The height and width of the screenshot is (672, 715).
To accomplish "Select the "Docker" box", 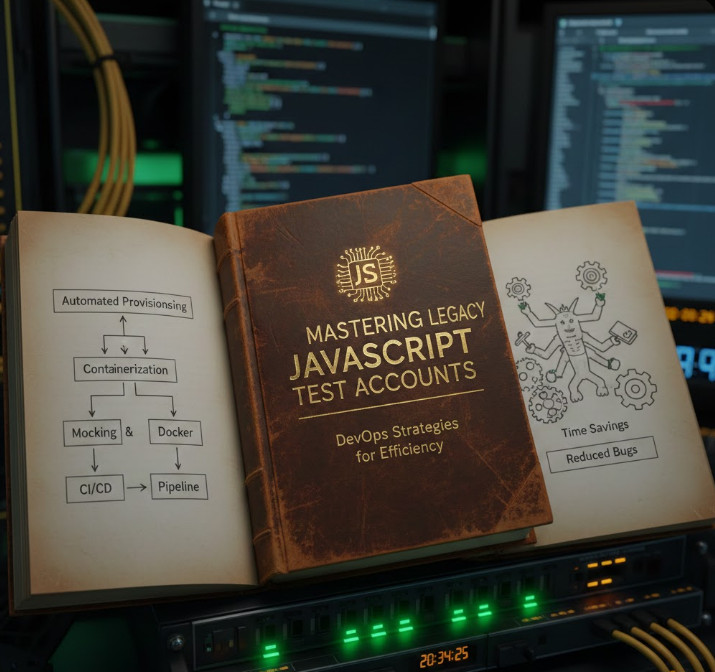I will coord(176,432).
